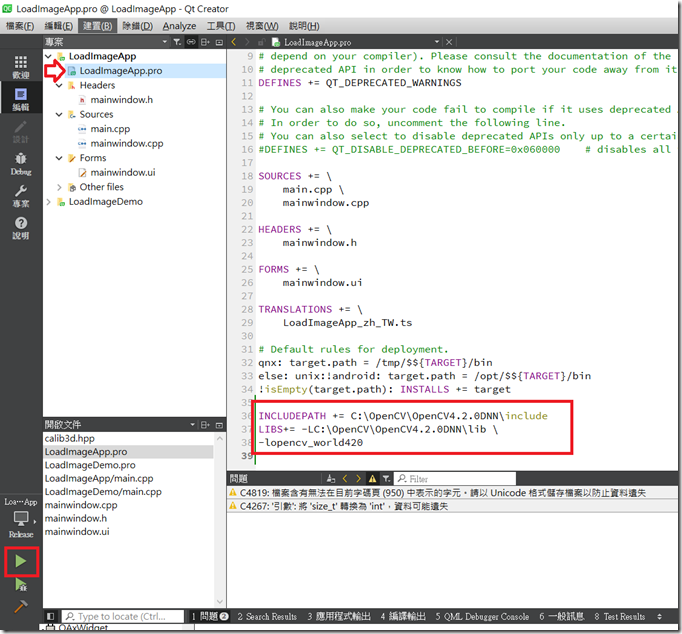Open the 開啟文件 pane dropdown

(192, 424)
